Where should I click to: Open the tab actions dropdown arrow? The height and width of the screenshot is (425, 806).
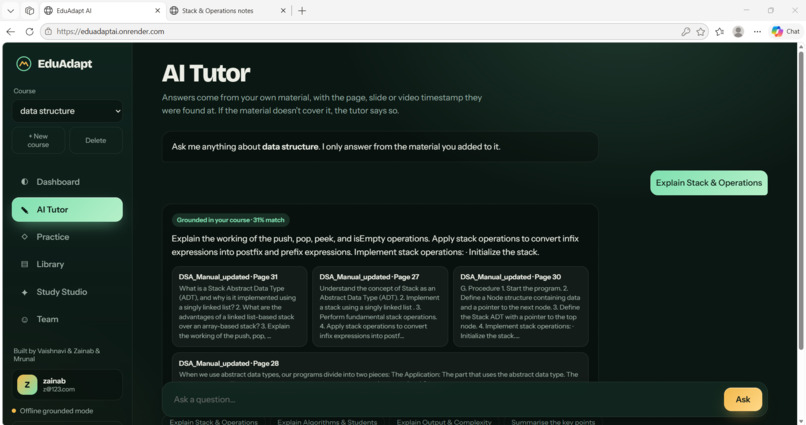[x=10, y=10]
